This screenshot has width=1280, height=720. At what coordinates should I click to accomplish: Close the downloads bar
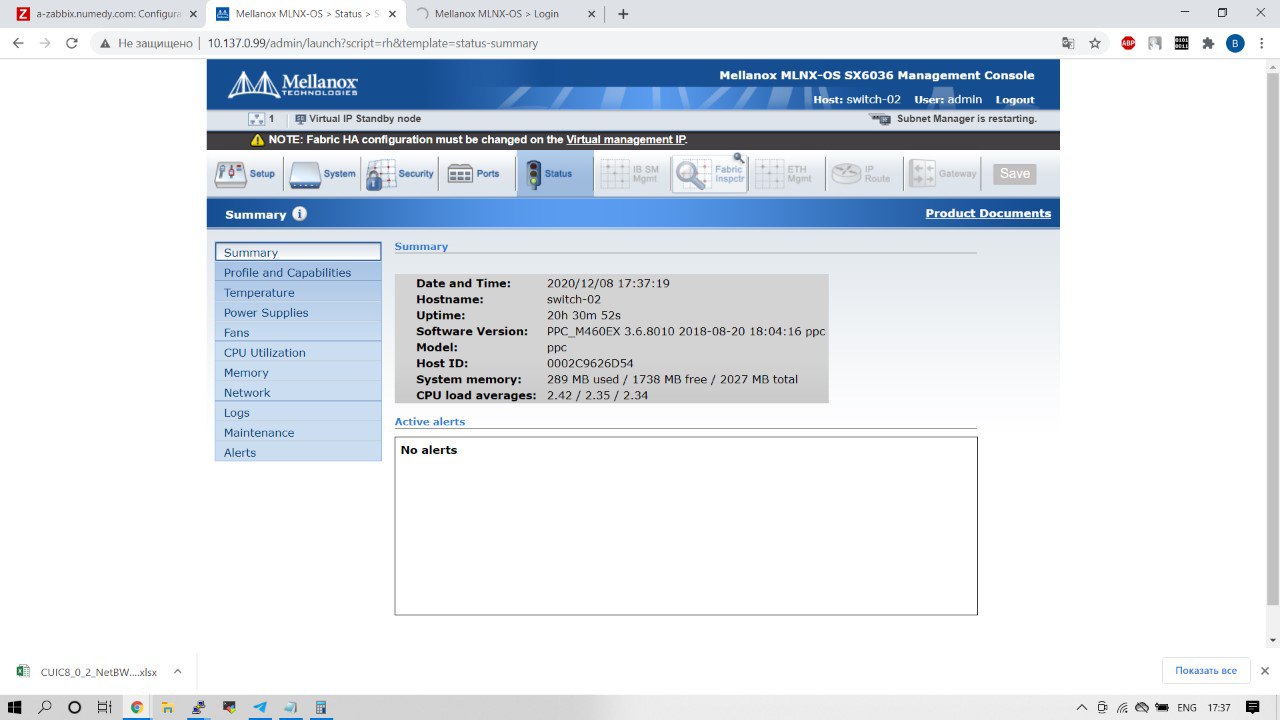point(1265,671)
